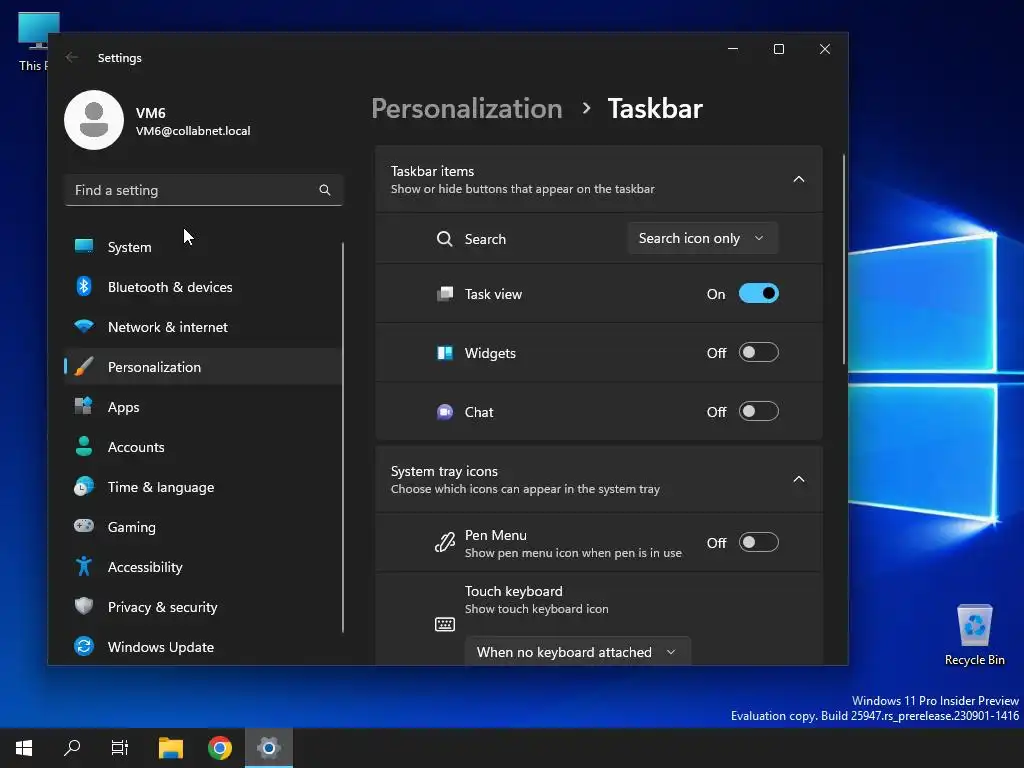Click the Widgets row icon
Viewport: 1024px width, 768px height.
[x=445, y=353]
